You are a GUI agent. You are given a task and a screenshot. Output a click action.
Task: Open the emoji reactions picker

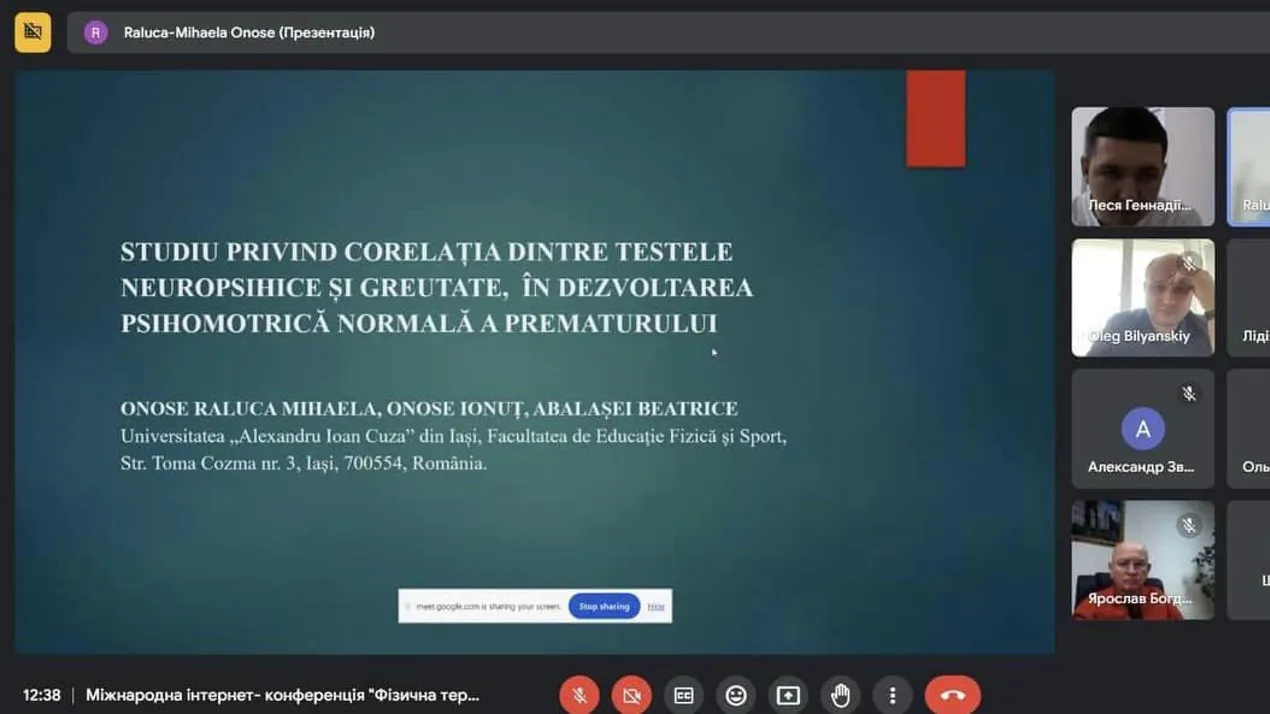(x=736, y=695)
